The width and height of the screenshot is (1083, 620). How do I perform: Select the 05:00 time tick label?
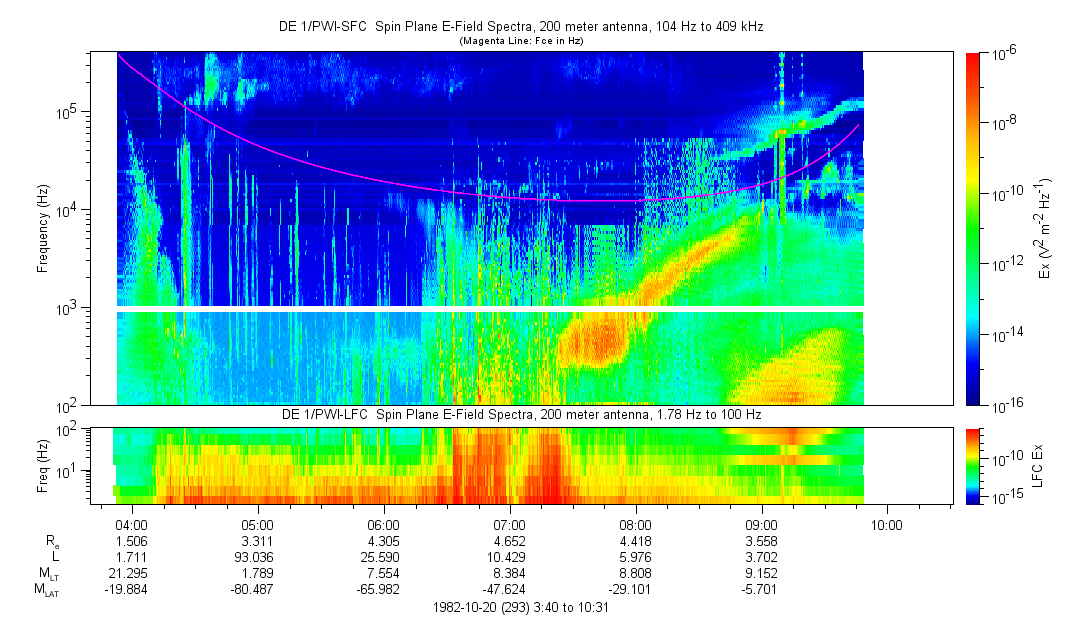tap(258, 525)
